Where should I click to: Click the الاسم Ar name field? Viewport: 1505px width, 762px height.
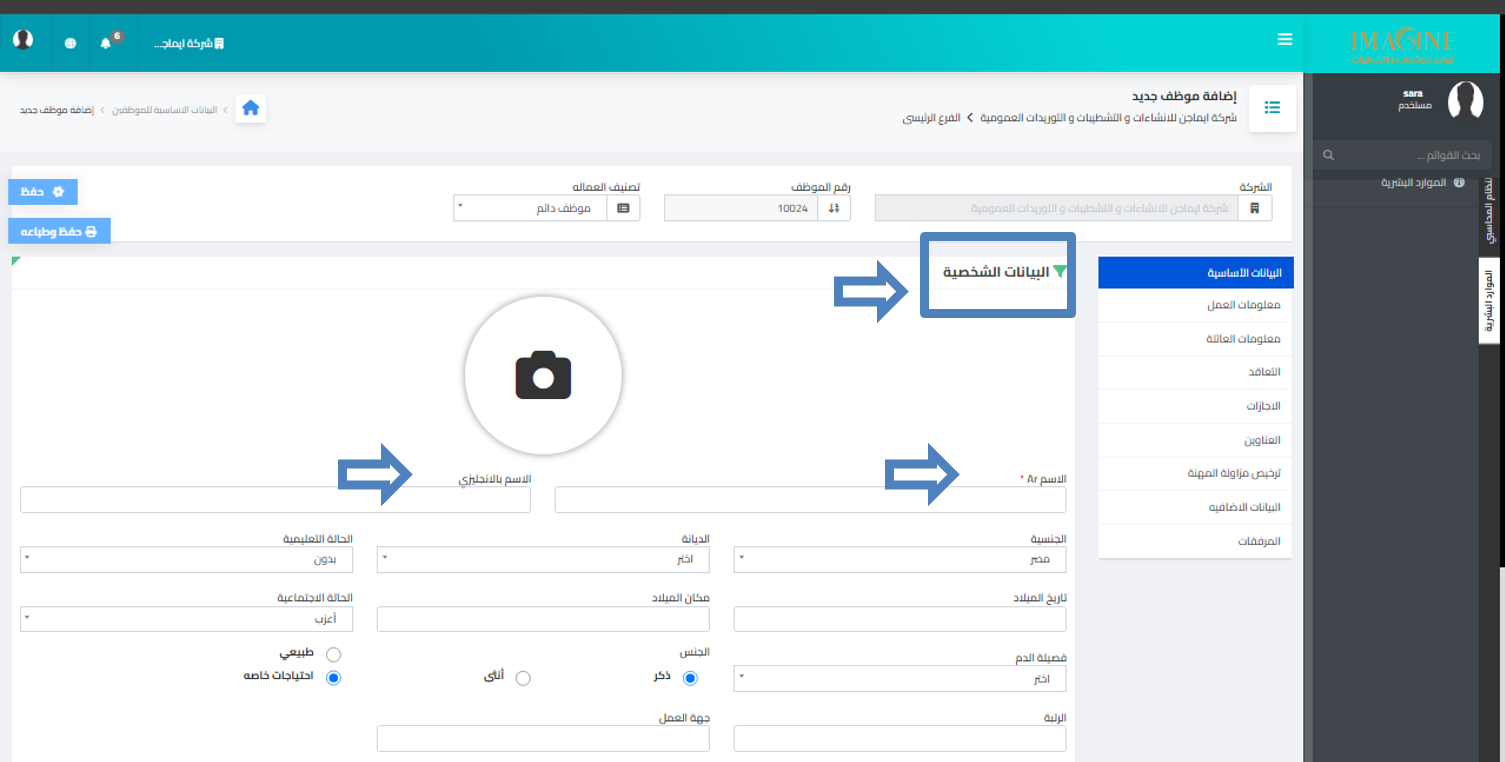click(x=810, y=500)
